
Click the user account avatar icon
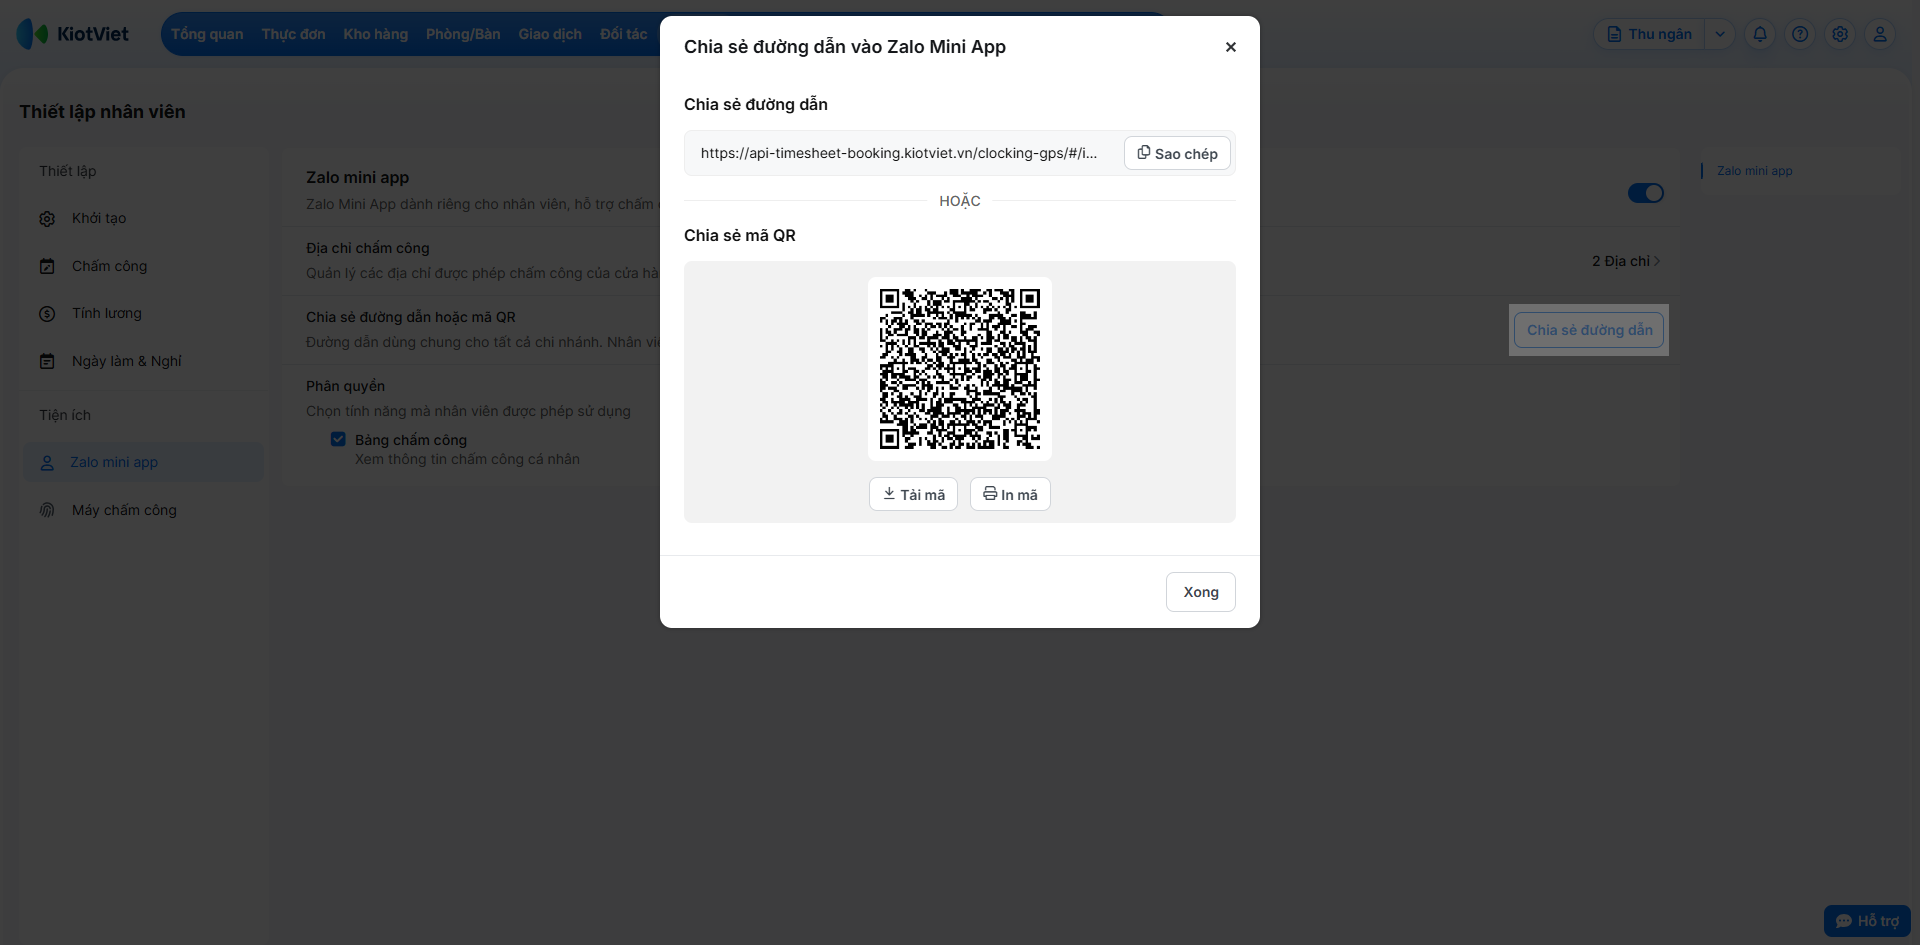(1880, 34)
